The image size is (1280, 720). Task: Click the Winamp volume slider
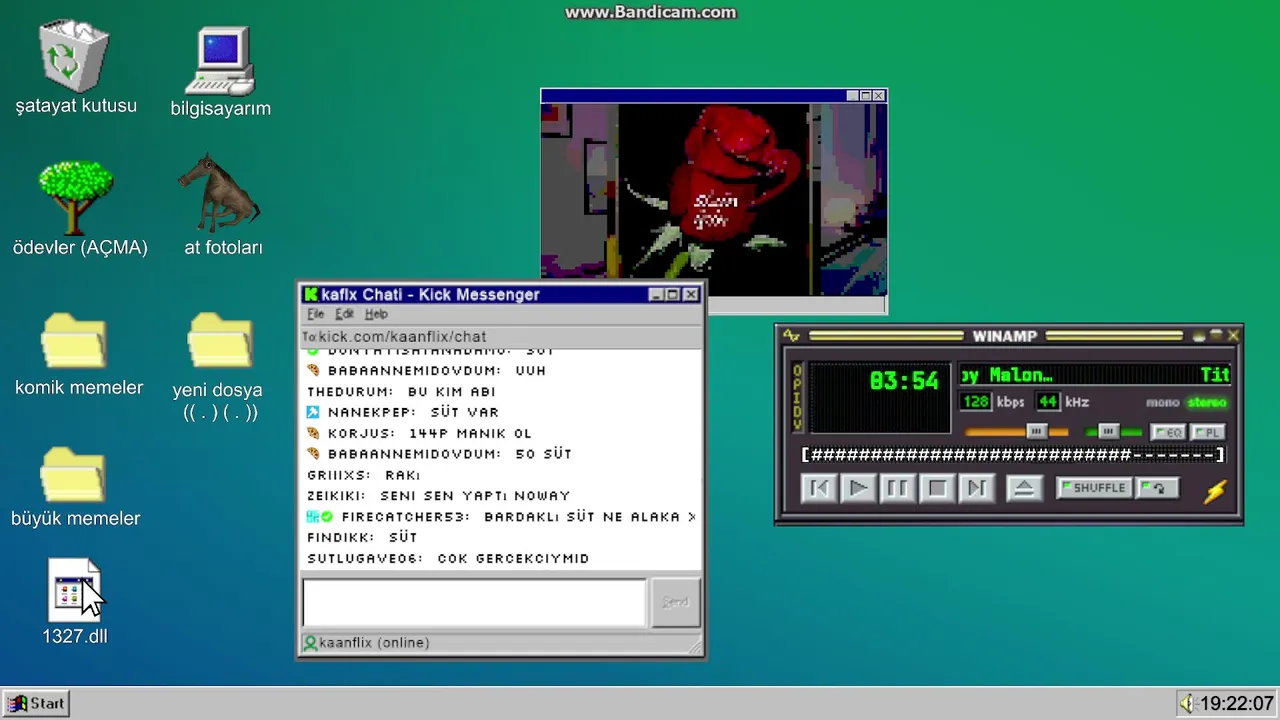[x=1017, y=431]
